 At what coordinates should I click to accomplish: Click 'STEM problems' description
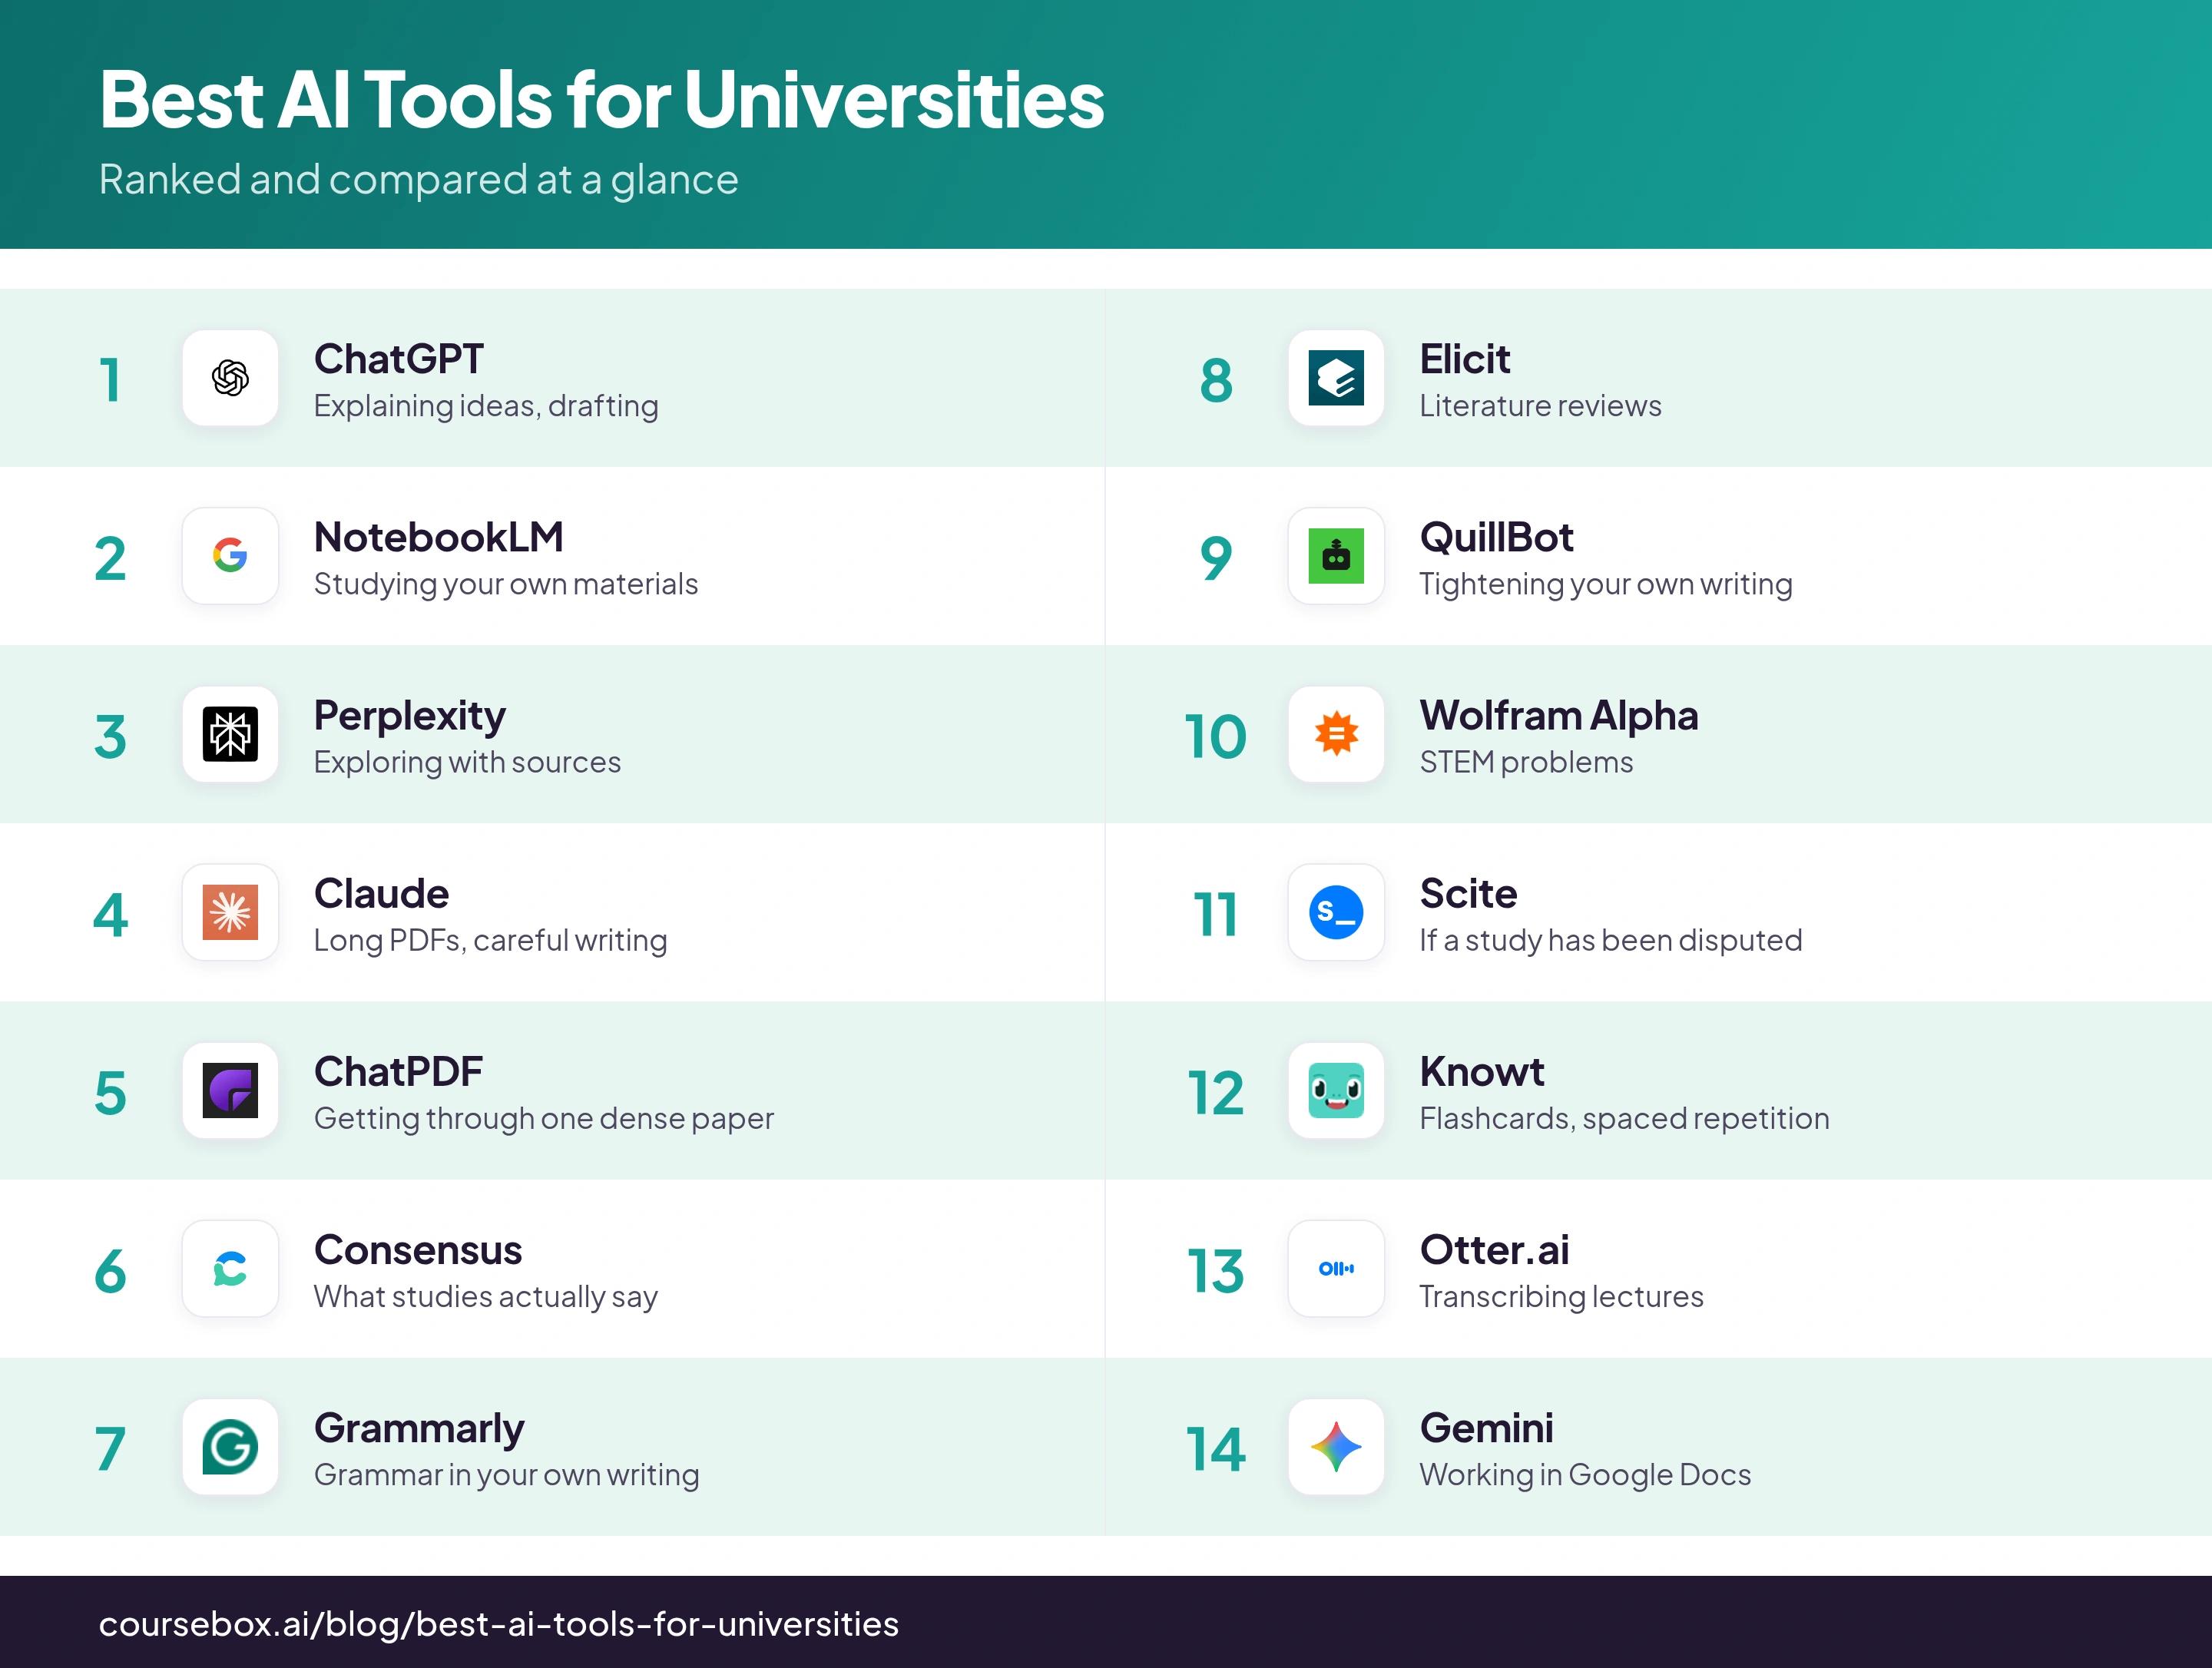(1526, 762)
